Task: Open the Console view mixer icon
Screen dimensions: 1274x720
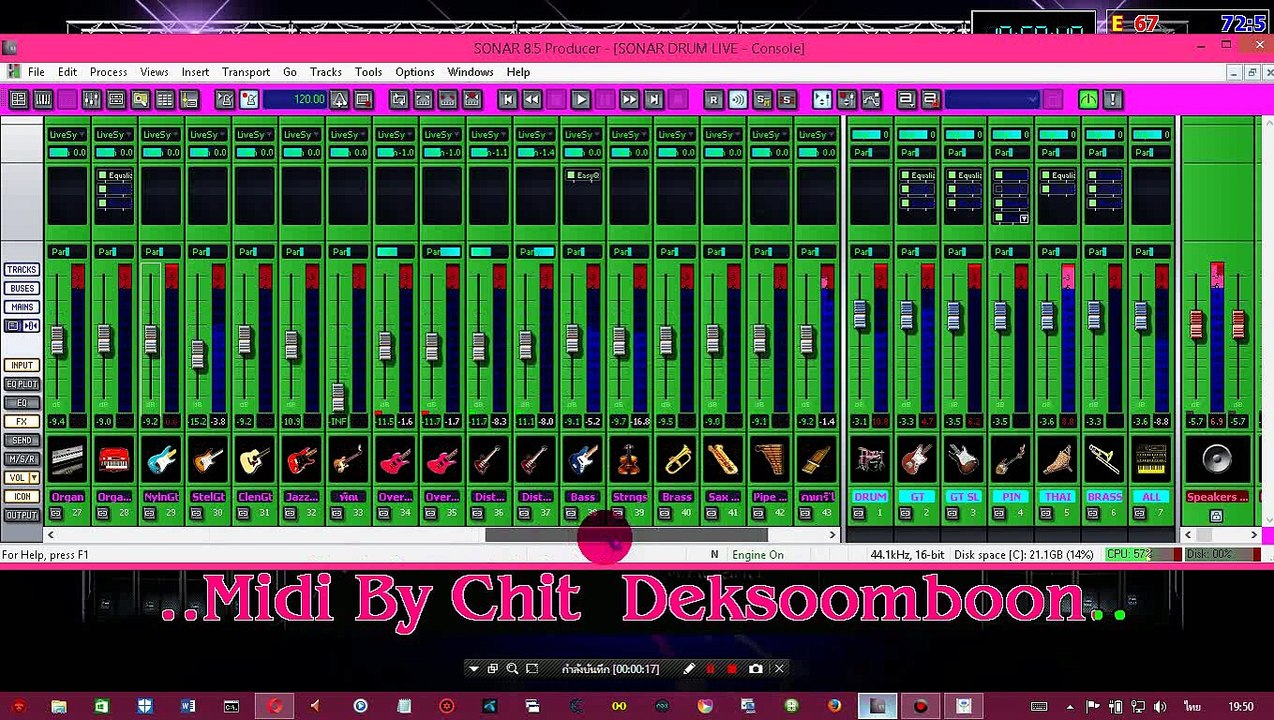Action: pyautogui.click(x=91, y=99)
